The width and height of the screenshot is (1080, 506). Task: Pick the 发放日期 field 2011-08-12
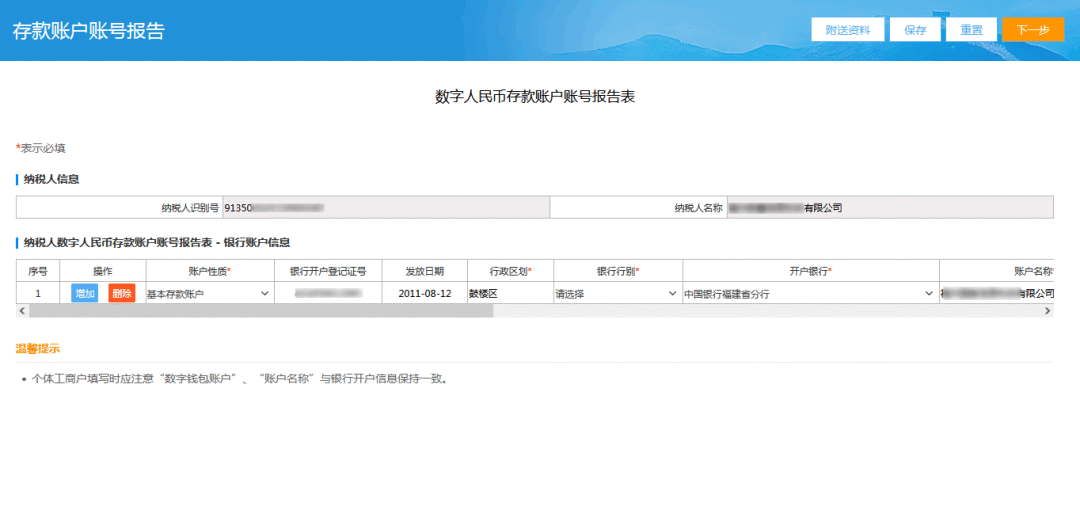(425, 294)
